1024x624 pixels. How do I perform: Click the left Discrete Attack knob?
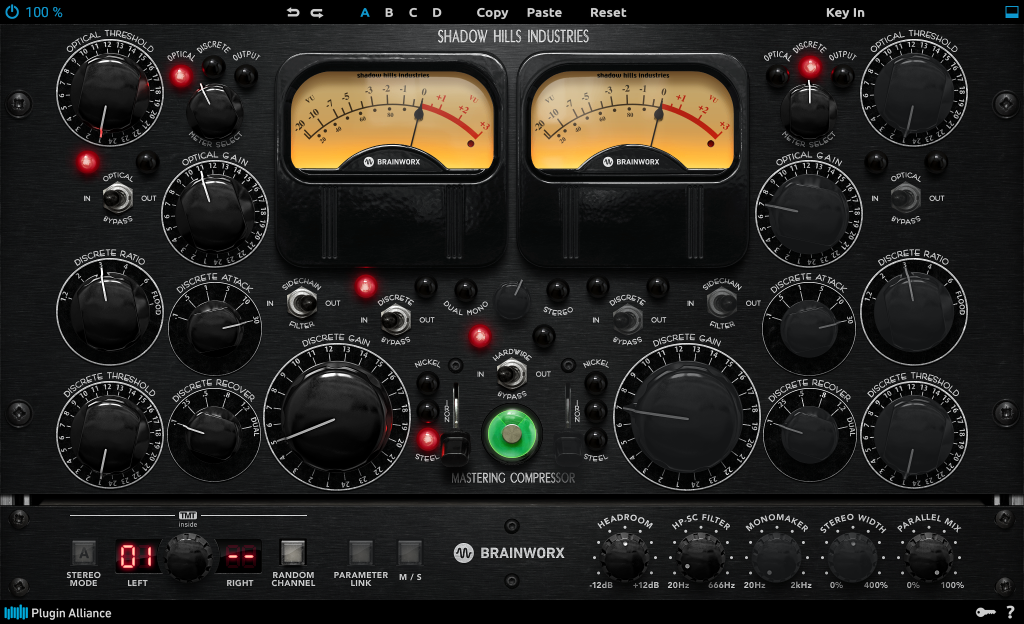(x=214, y=328)
